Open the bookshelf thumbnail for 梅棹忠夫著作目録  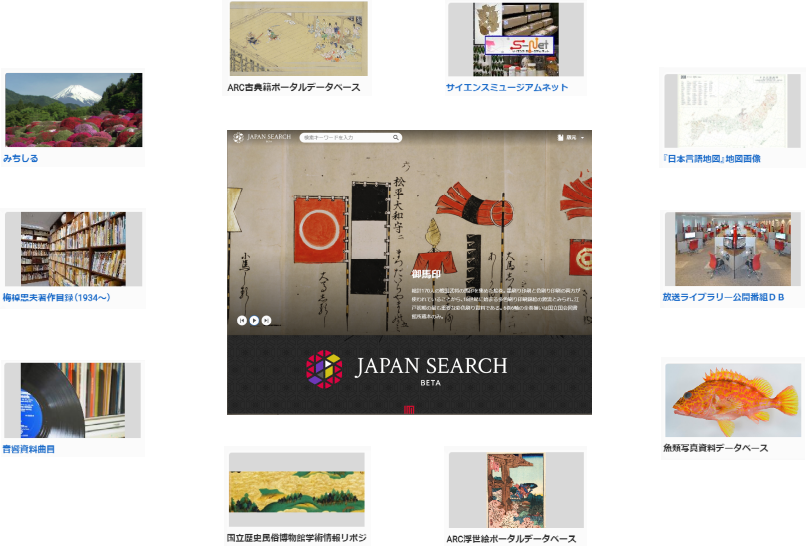[74, 249]
